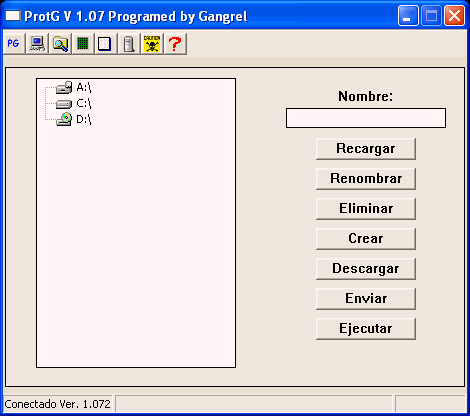The height and width of the screenshot is (416, 470).
Task: Open the computer info toolbar icon
Action: pos(37,43)
